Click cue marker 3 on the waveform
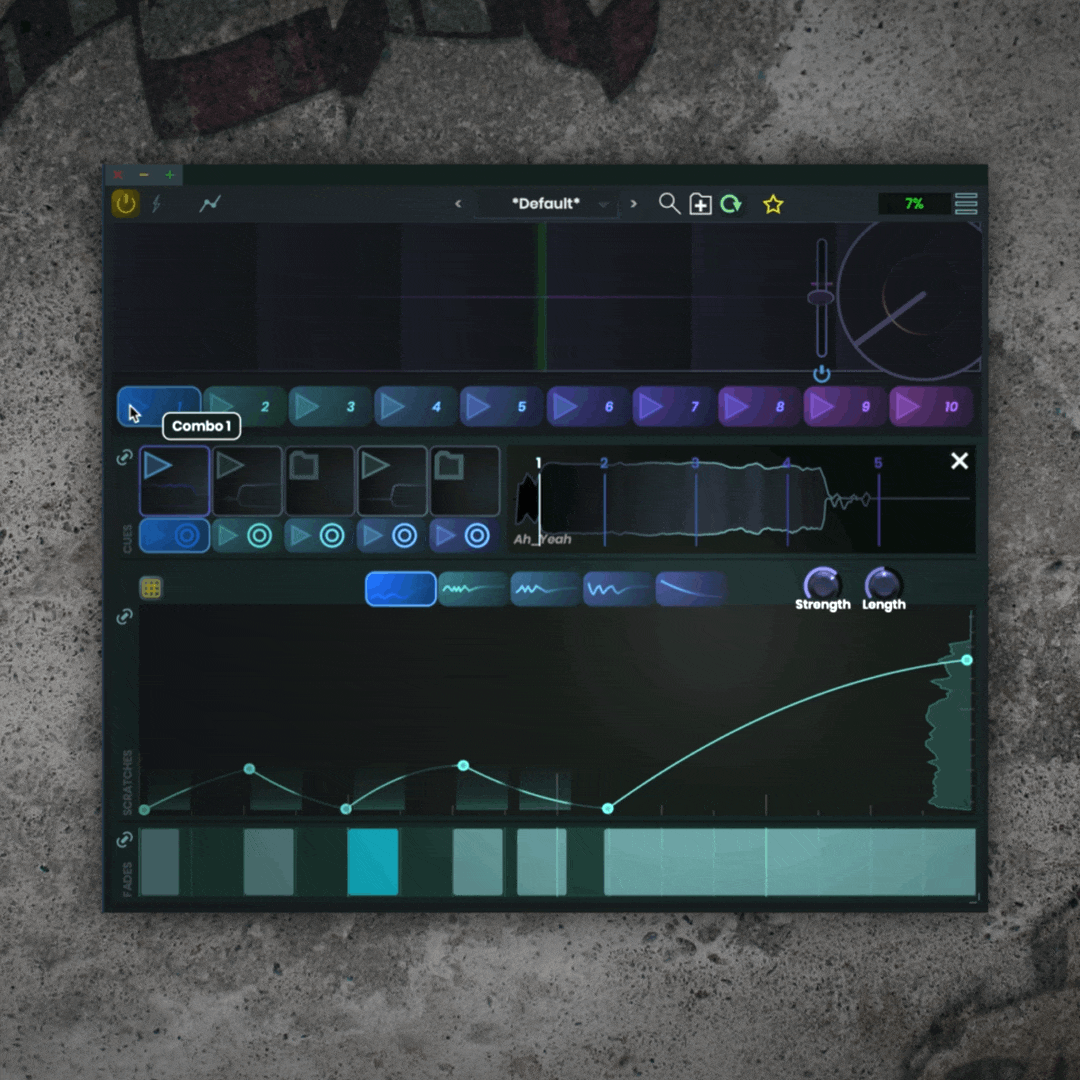The width and height of the screenshot is (1080, 1080). [696, 464]
